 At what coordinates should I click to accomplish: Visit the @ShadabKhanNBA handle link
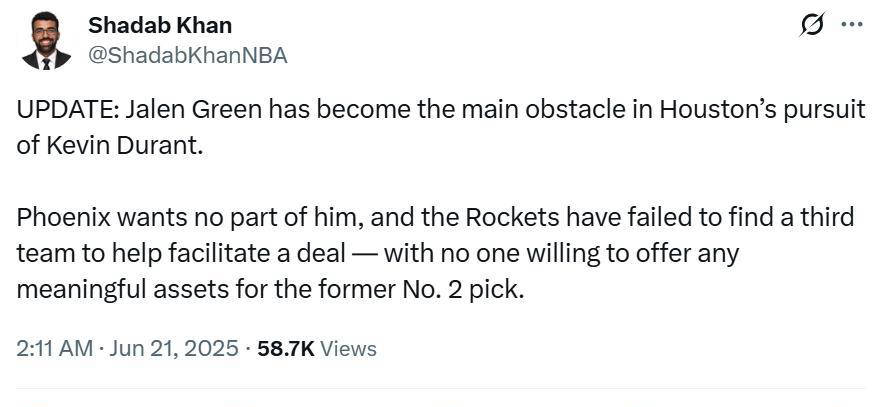[x=188, y=55]
